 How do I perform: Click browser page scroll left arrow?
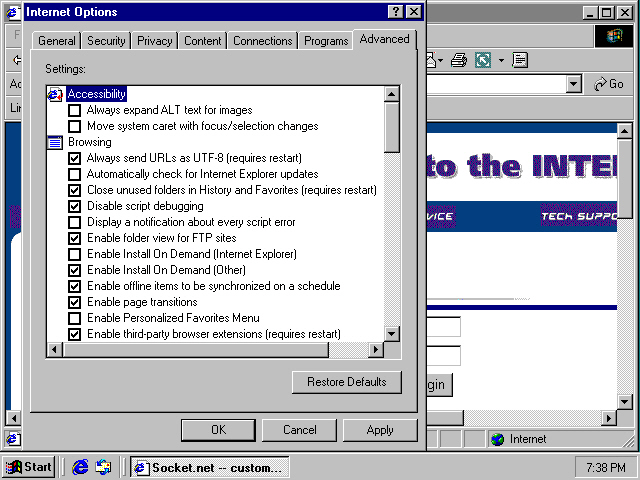13,418
